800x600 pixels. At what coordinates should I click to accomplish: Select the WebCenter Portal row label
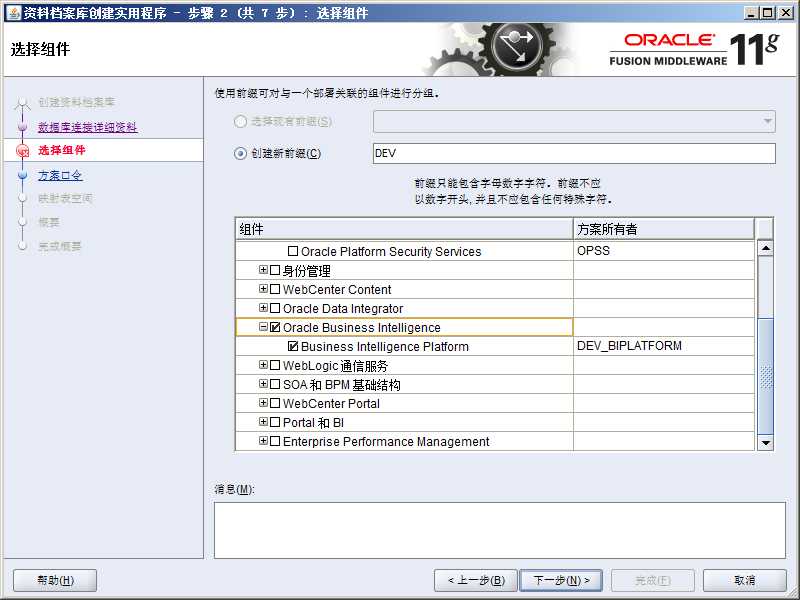point(331,404)
